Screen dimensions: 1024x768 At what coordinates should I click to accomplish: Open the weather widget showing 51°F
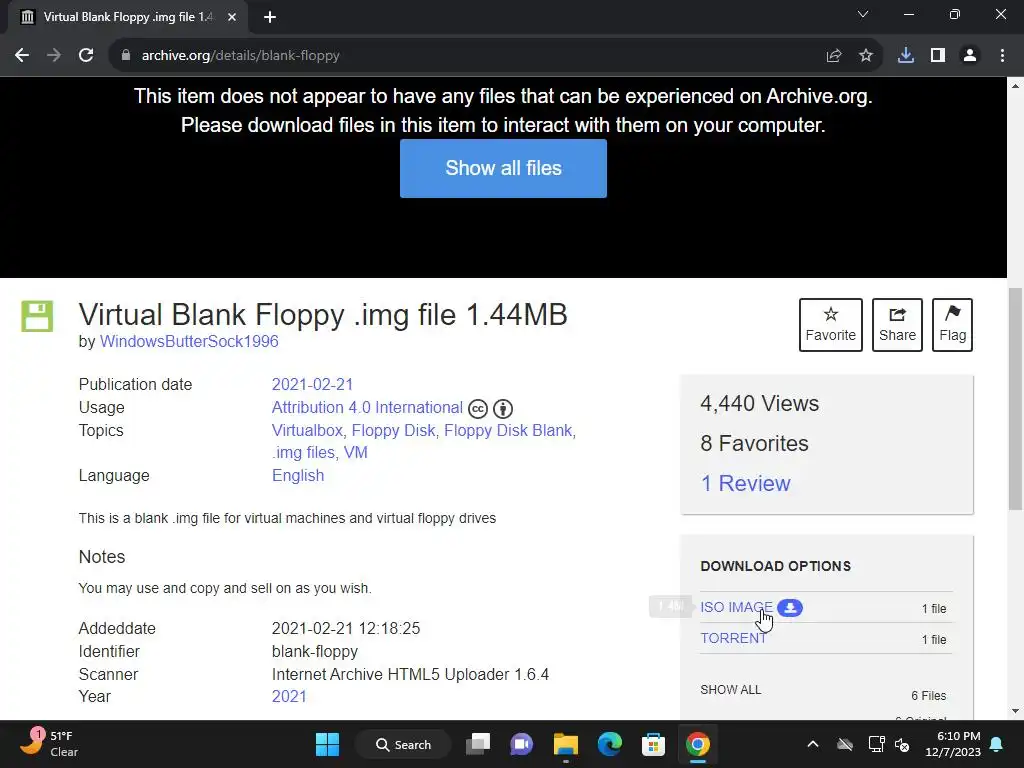click(x=49, y=744)
